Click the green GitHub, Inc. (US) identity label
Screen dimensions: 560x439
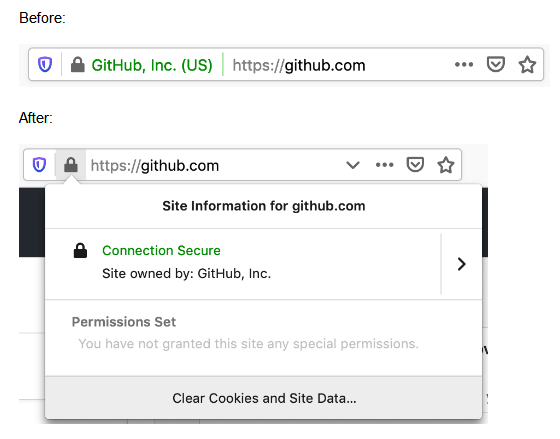click(x=152, y=65)
